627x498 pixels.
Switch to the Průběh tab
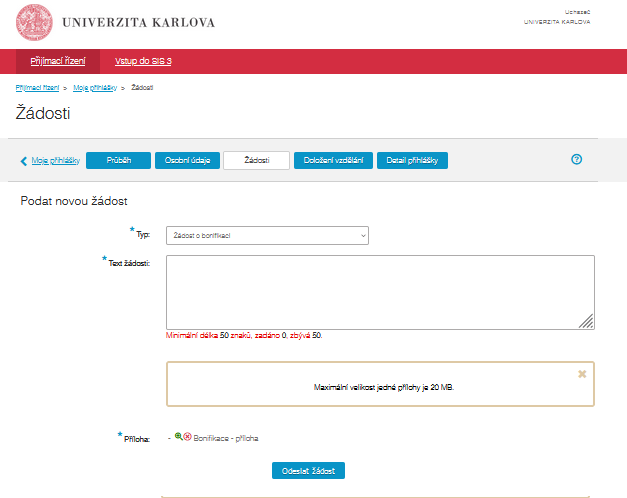117,160
